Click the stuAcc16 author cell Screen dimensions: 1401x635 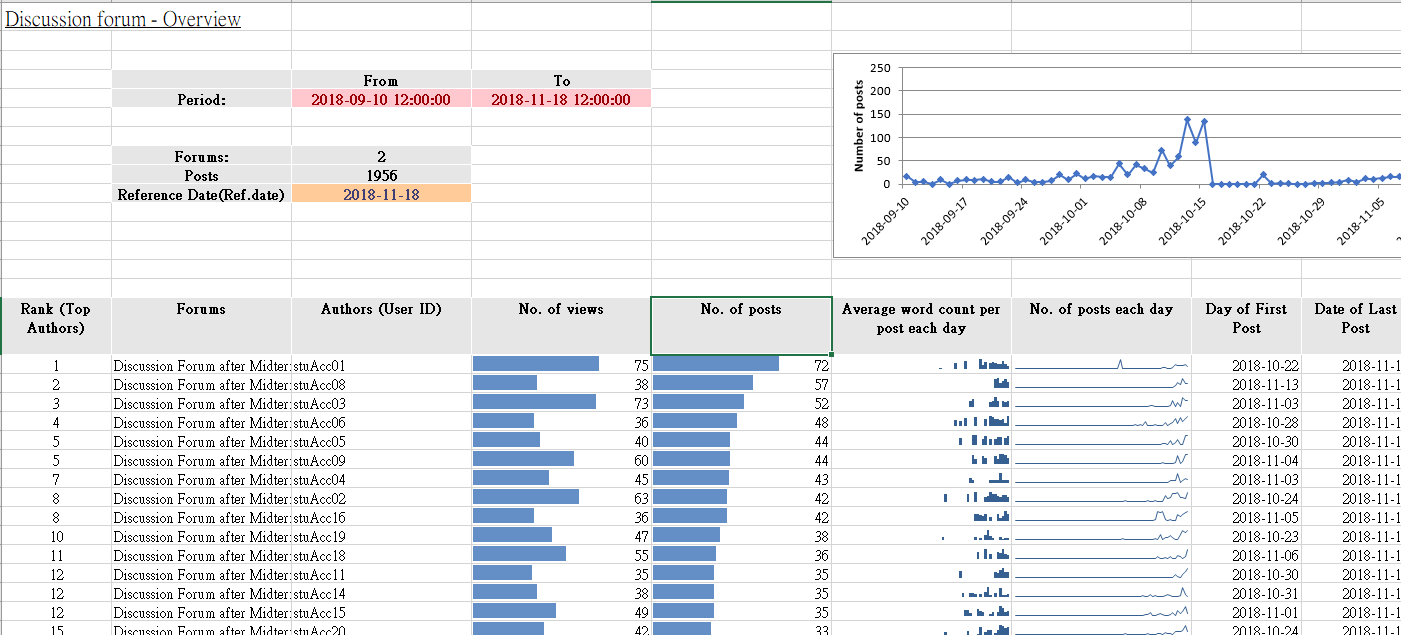[320, 518]
